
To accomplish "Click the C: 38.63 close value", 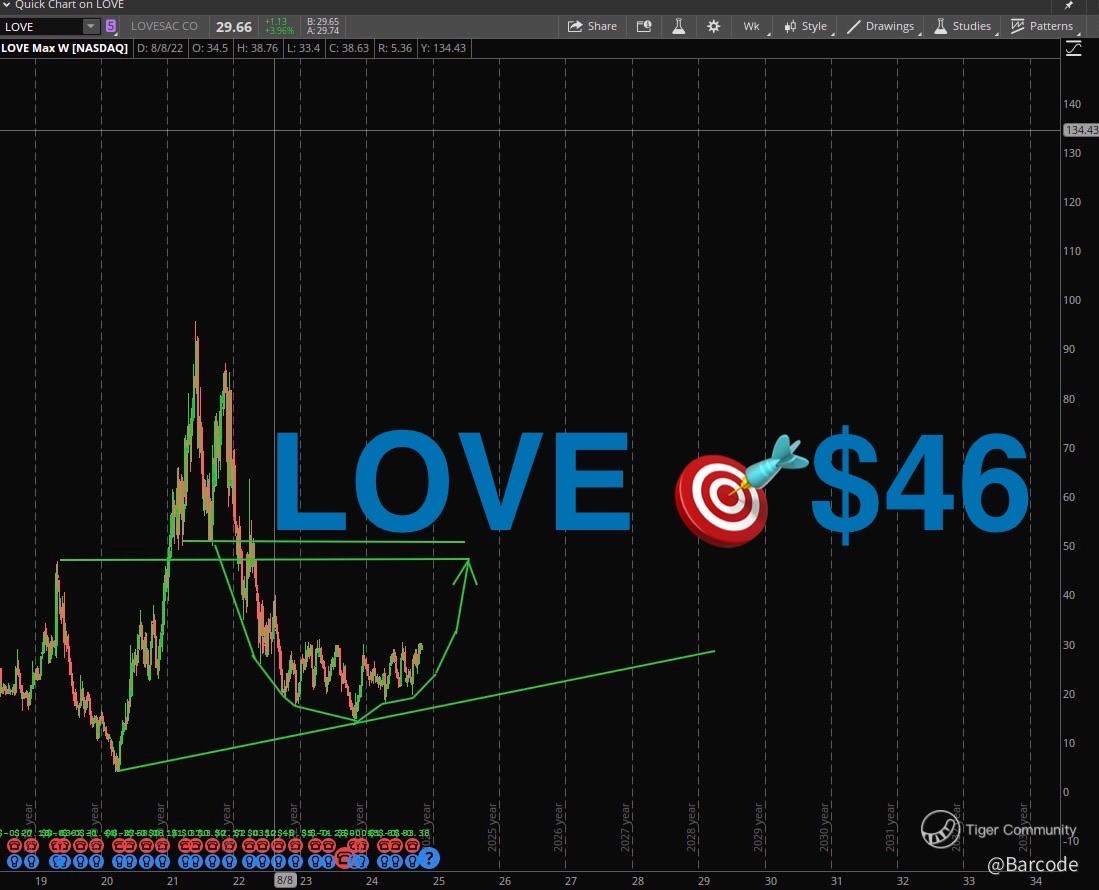I will click(x=348, y=48).
